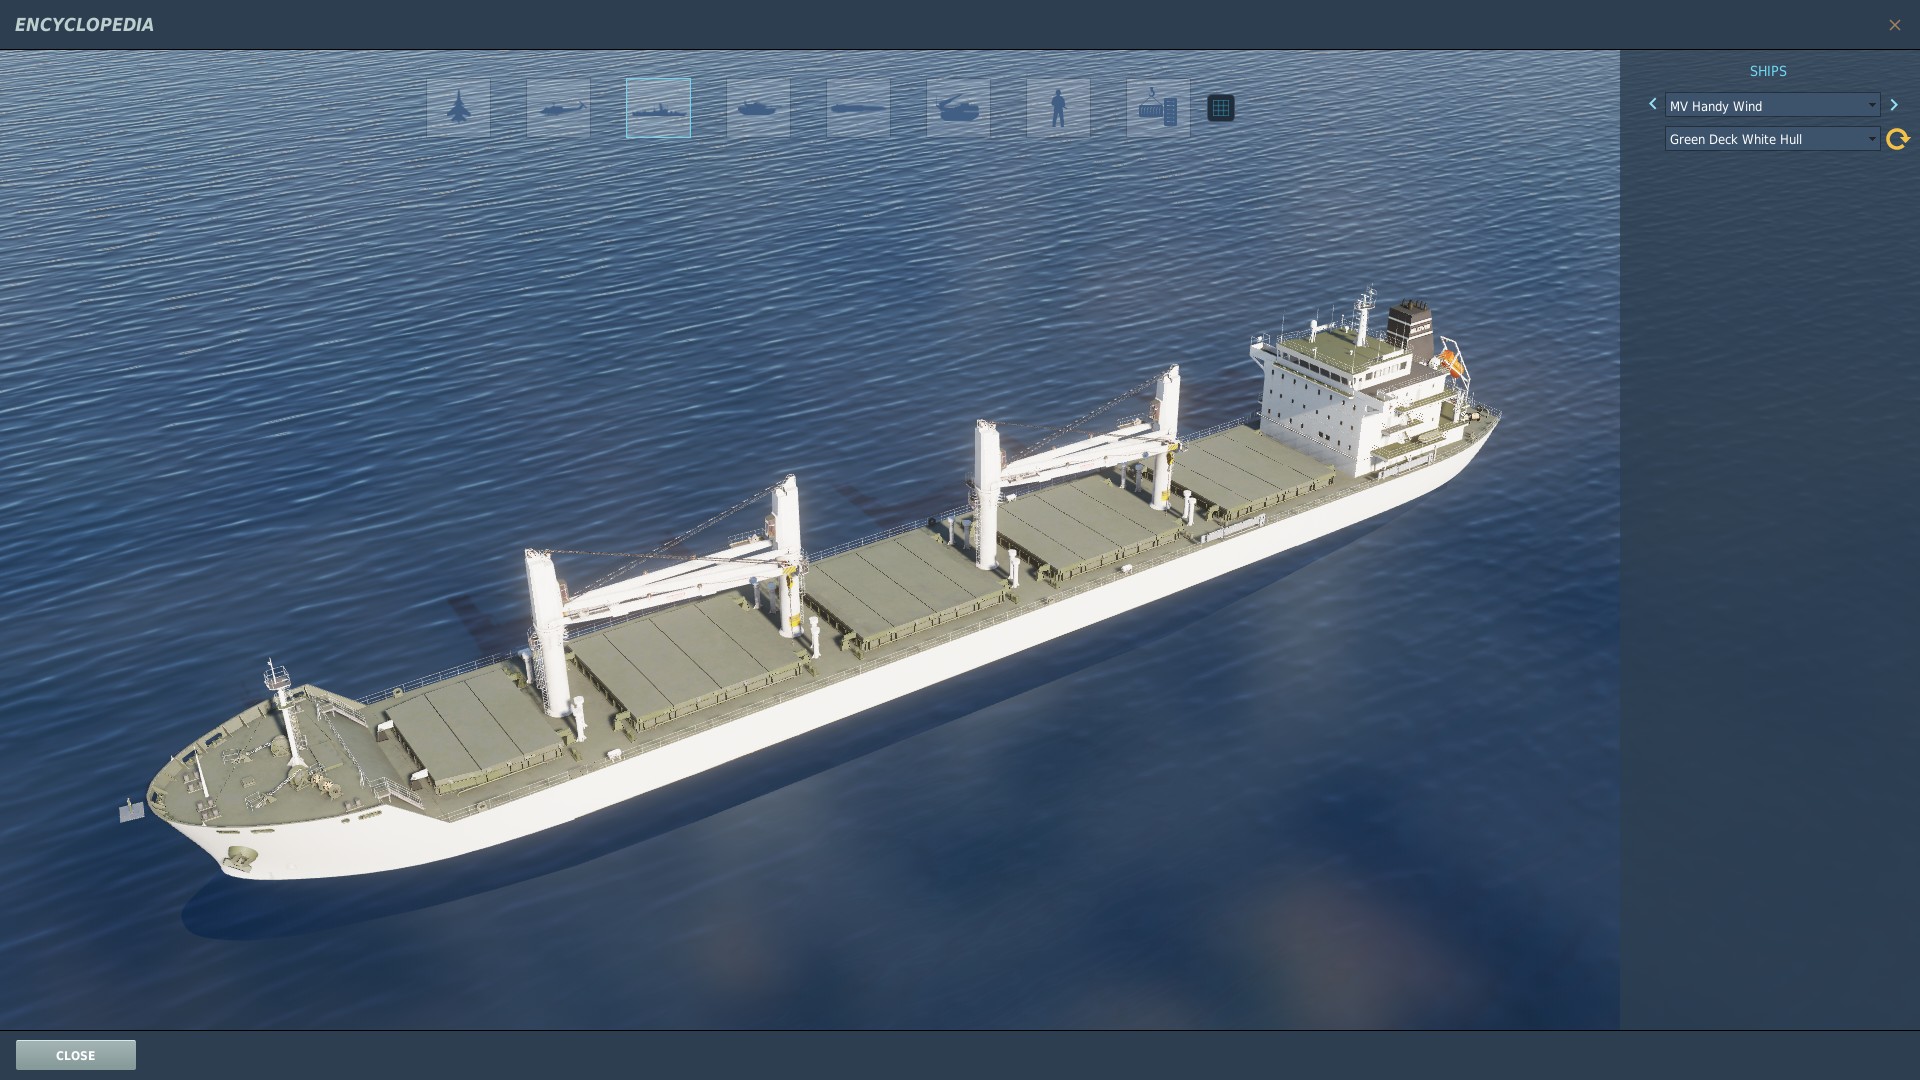
Task: Select the tank vehicles category icon
Action: (758, 108)
